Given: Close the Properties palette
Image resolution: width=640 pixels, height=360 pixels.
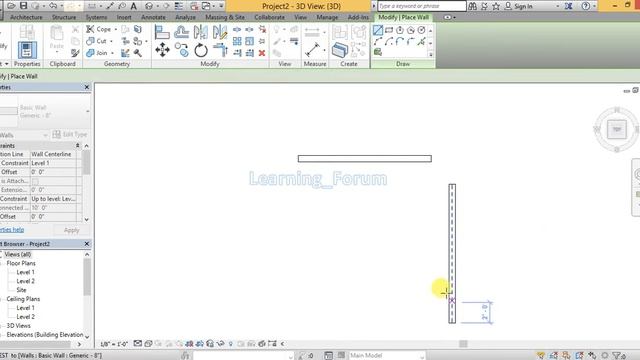Looking at the screenshot, I should pos(87,87).
